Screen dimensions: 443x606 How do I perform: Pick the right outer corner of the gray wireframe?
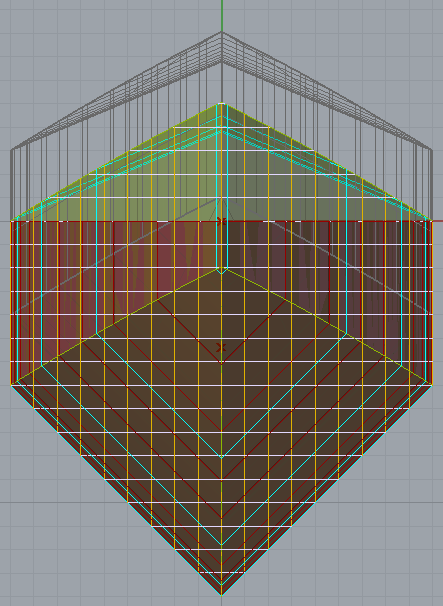tap(432, 149)
